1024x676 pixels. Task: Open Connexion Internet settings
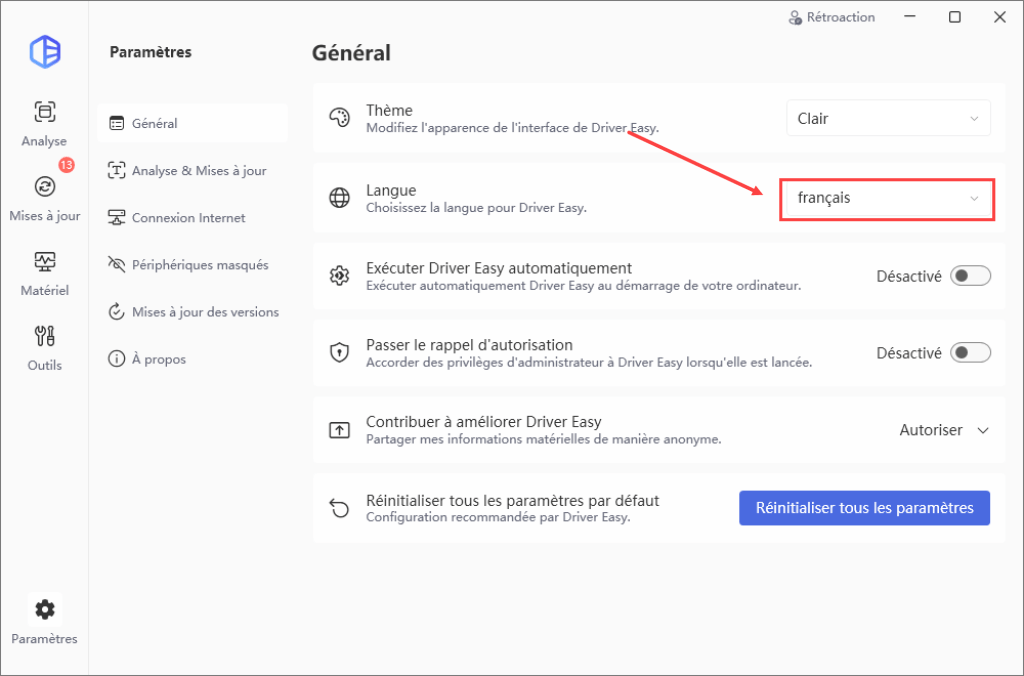pyautogui.click(x=193, y=217)
